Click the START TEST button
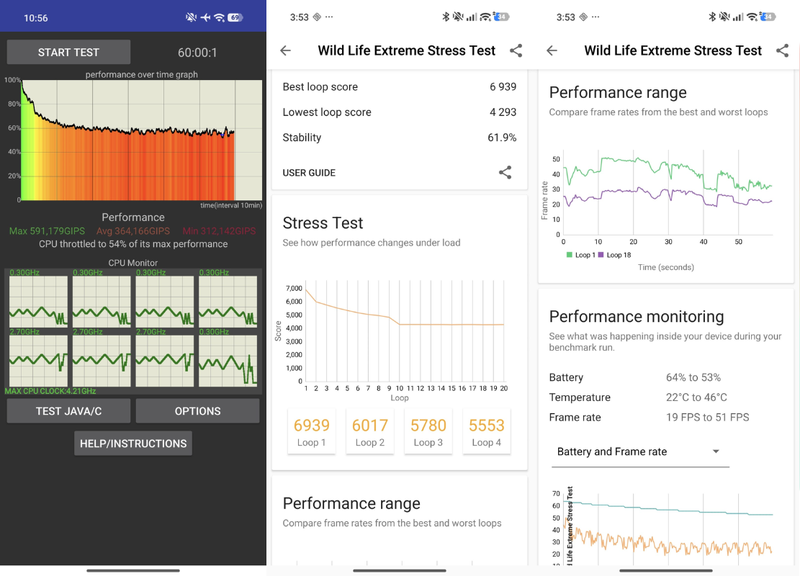The width and height of the screenshot is (800, 576). [68, 52]
